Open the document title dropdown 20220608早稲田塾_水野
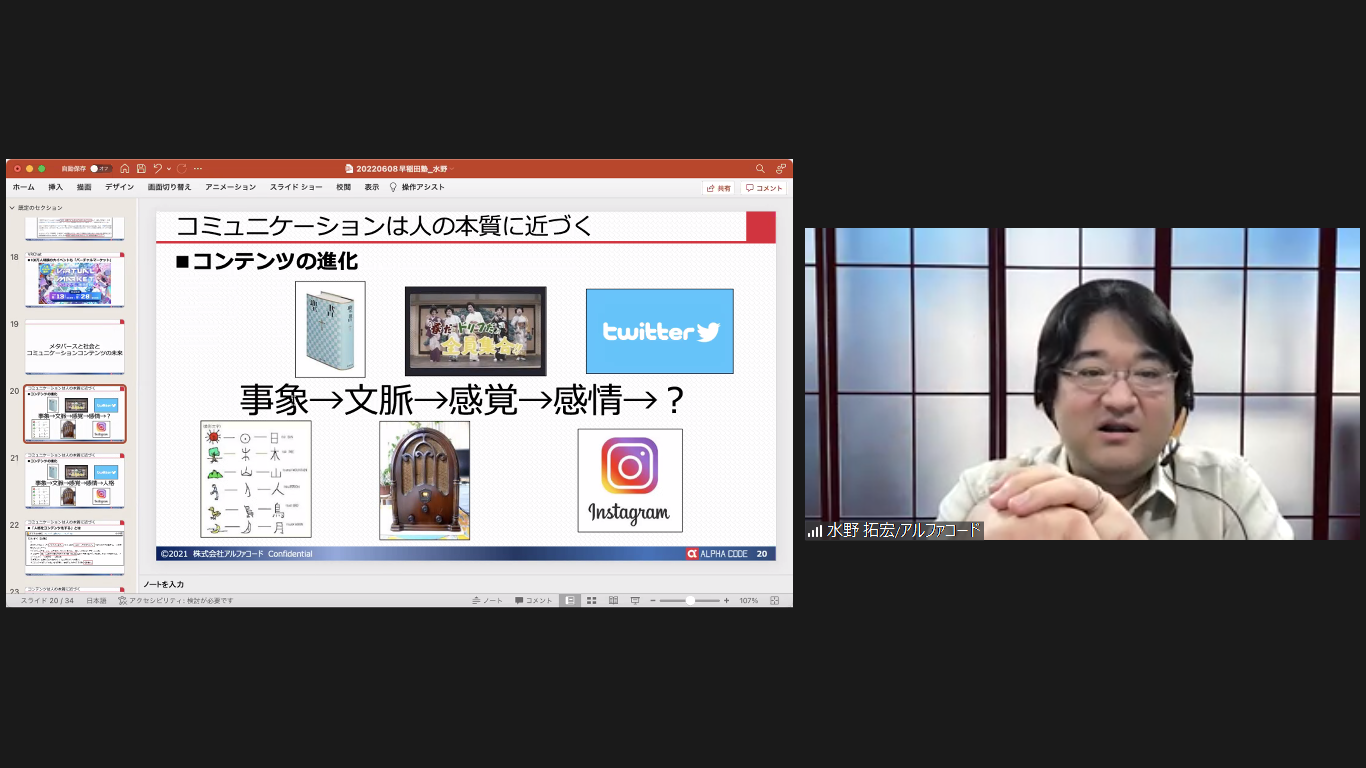This screenshot has width=1366, height=768. [x=400, y=169]
